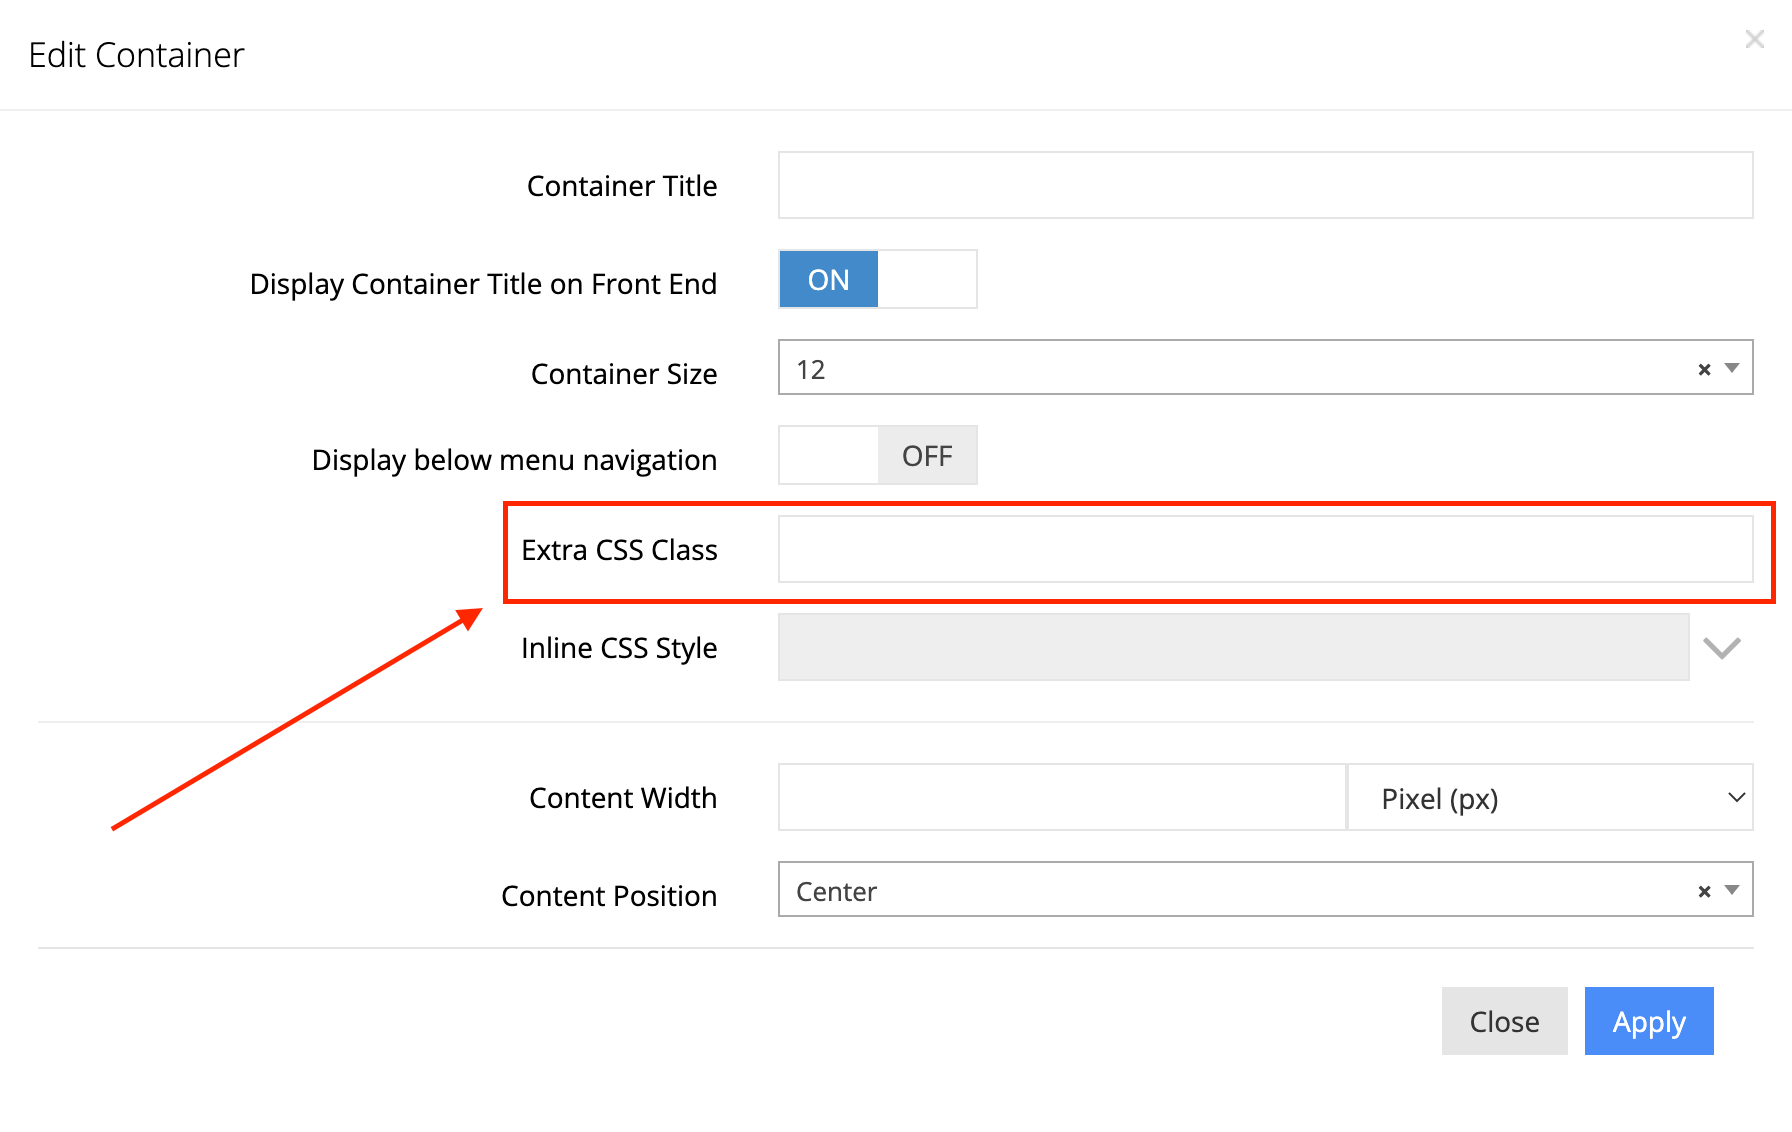The width and height of the screenshot is (1792, 1132).
Task: Close the dialog with the Close button
Action: point(1504,1021)
